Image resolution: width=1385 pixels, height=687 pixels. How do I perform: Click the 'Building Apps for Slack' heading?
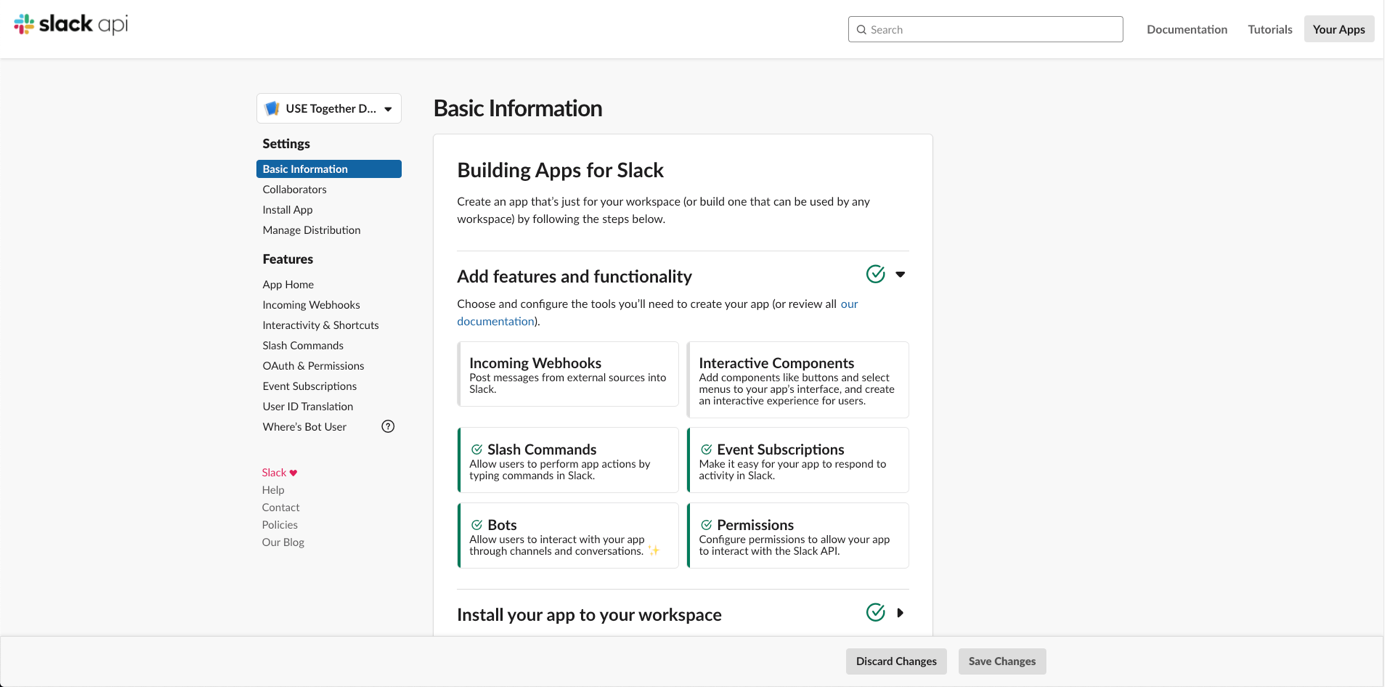coord(560,170)
